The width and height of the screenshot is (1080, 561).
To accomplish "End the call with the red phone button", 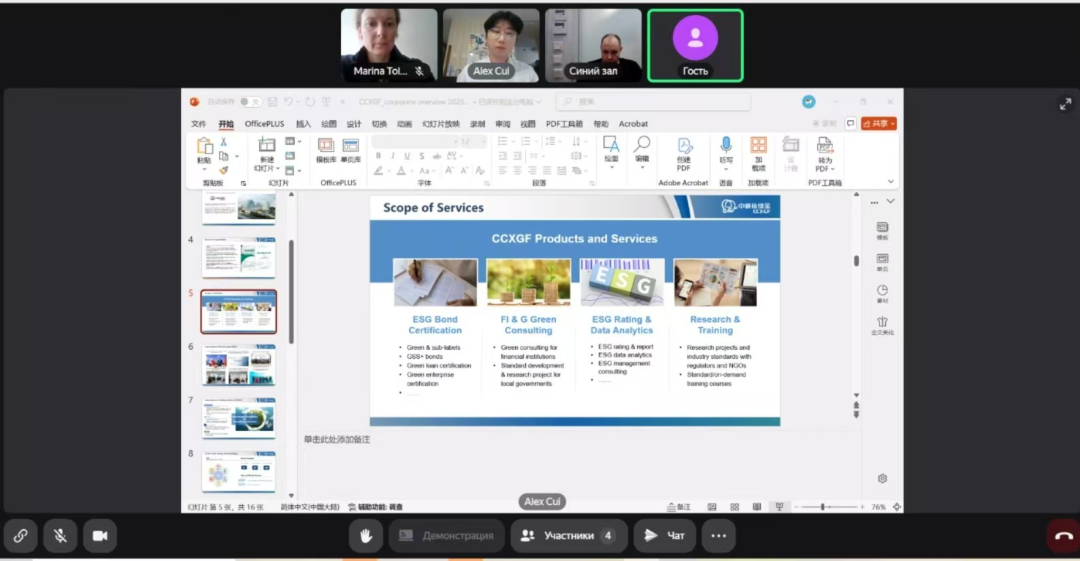I will 1063,536.
